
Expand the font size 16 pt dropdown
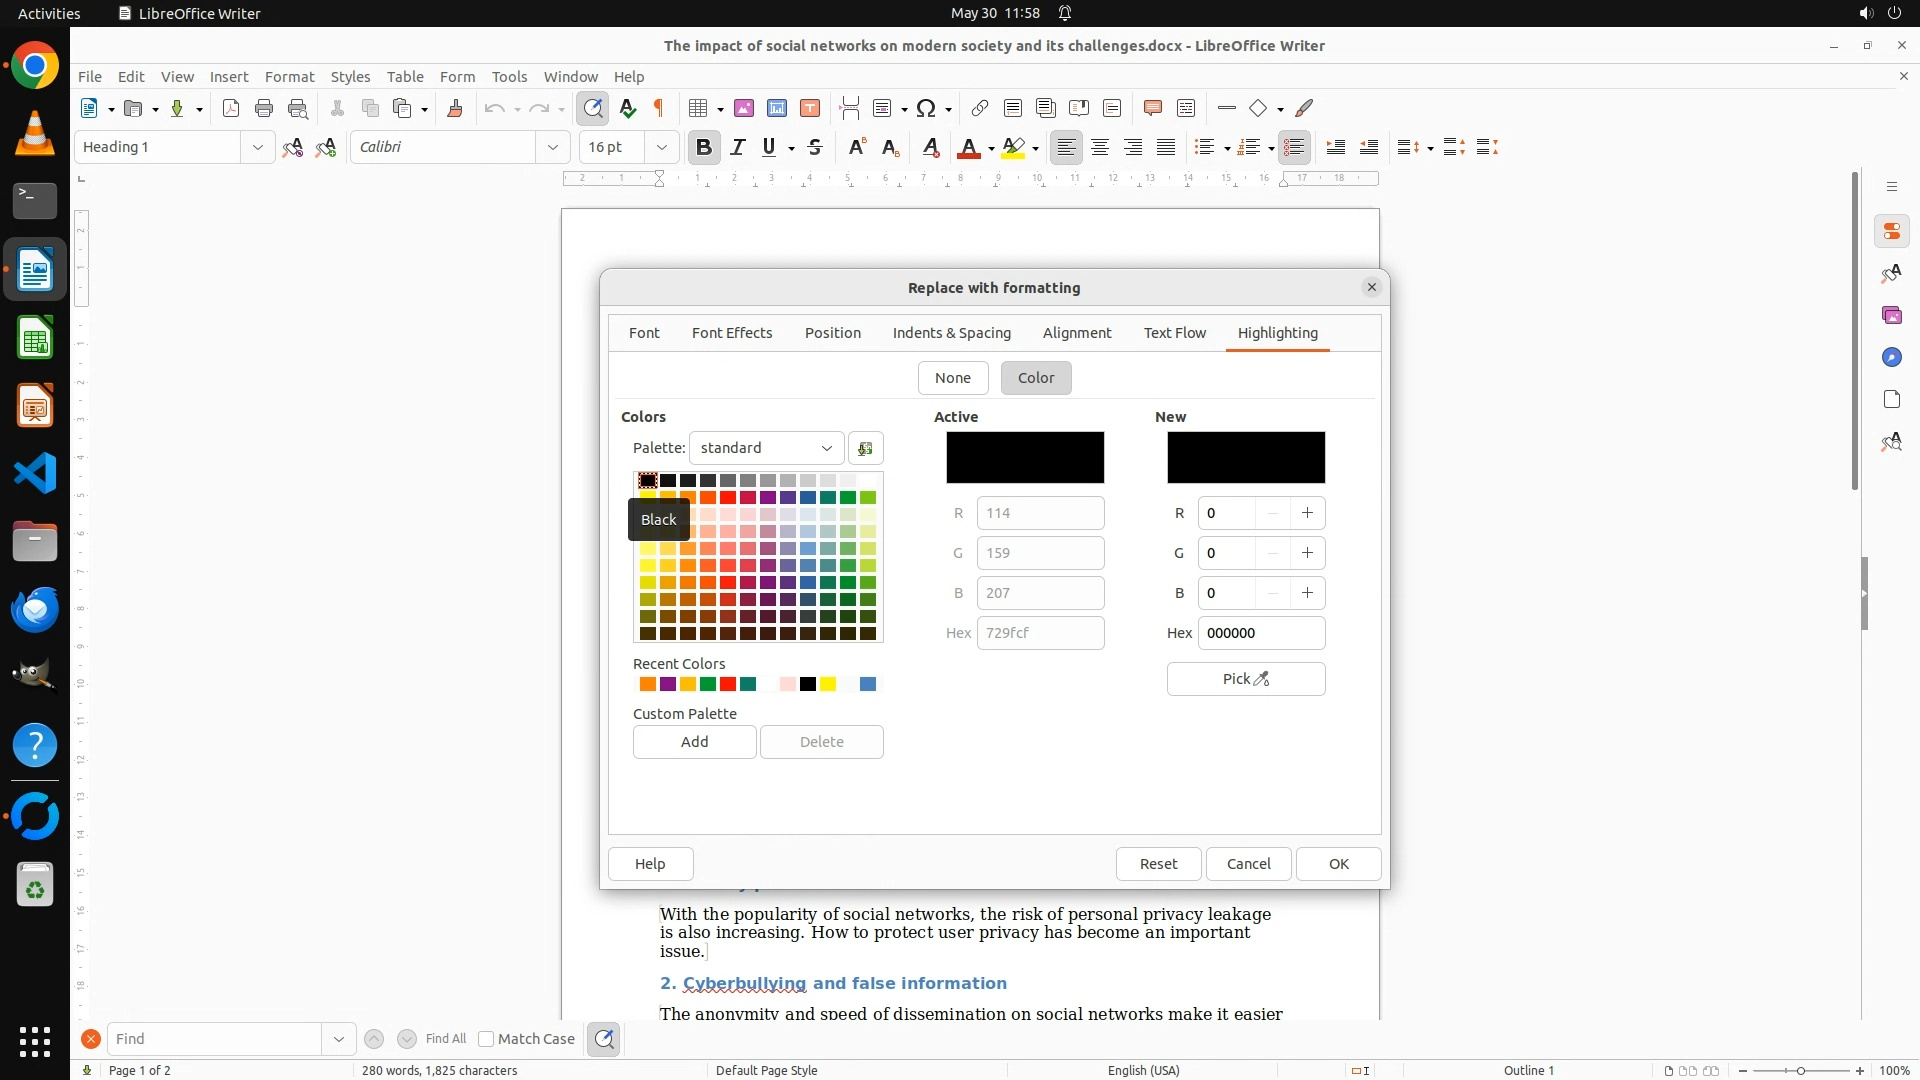pyautogui.click(x=661, y=147)
